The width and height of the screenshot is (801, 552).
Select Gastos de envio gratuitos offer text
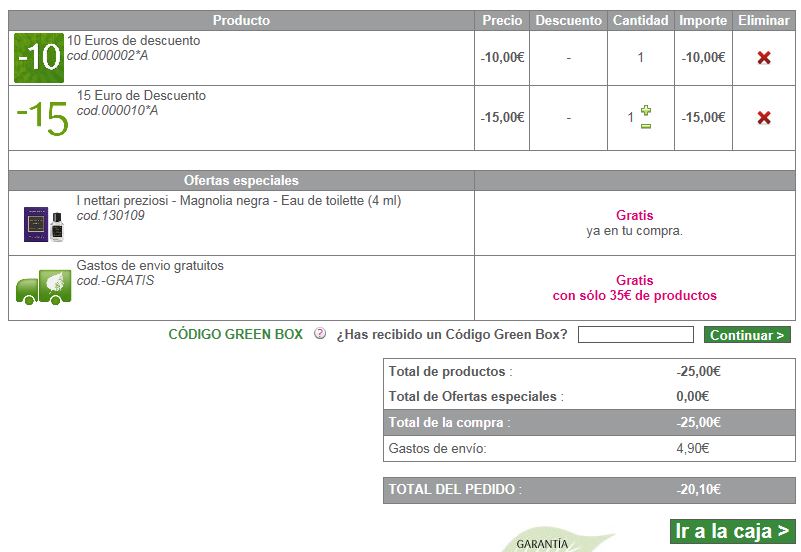(x=150, y=266)
